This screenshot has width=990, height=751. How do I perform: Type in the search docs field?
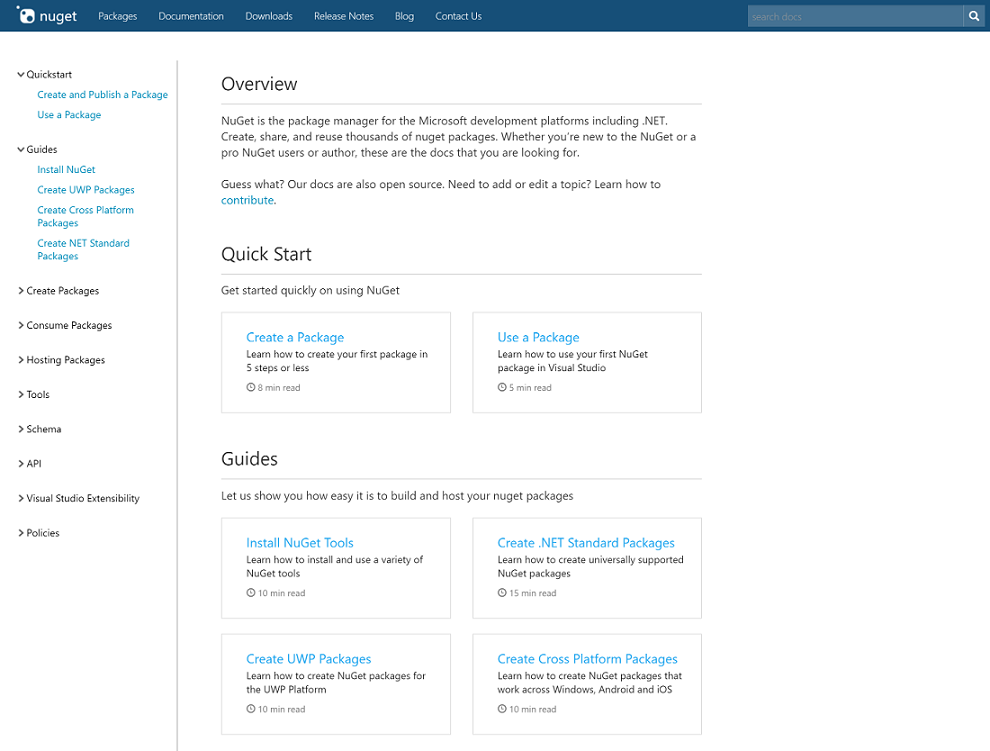point(854,16)
